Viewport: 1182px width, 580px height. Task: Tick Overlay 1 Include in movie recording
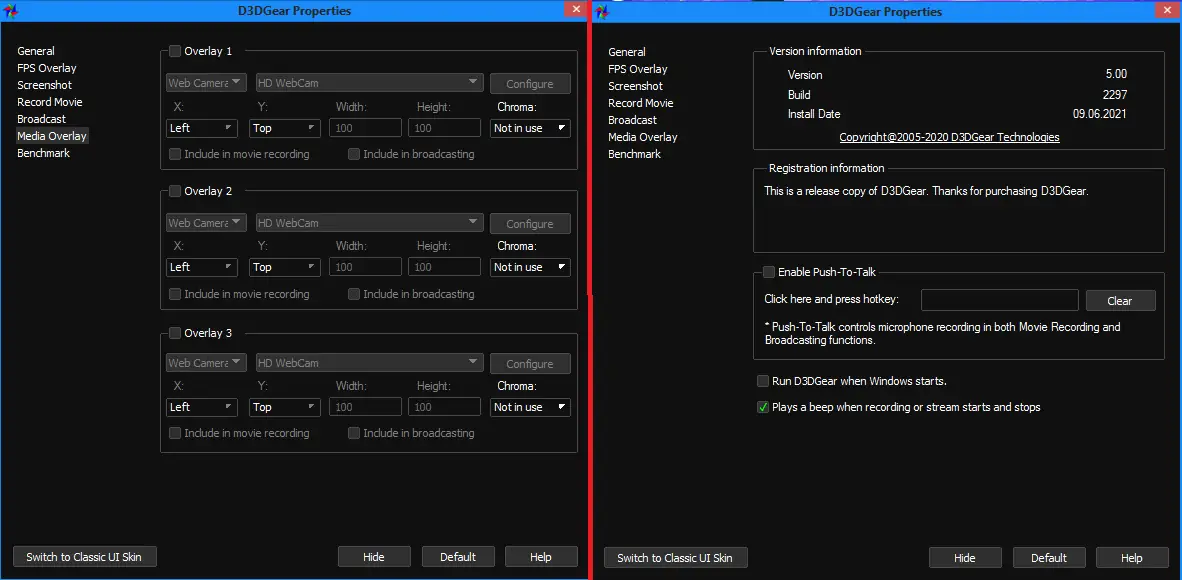pos(175,154)
